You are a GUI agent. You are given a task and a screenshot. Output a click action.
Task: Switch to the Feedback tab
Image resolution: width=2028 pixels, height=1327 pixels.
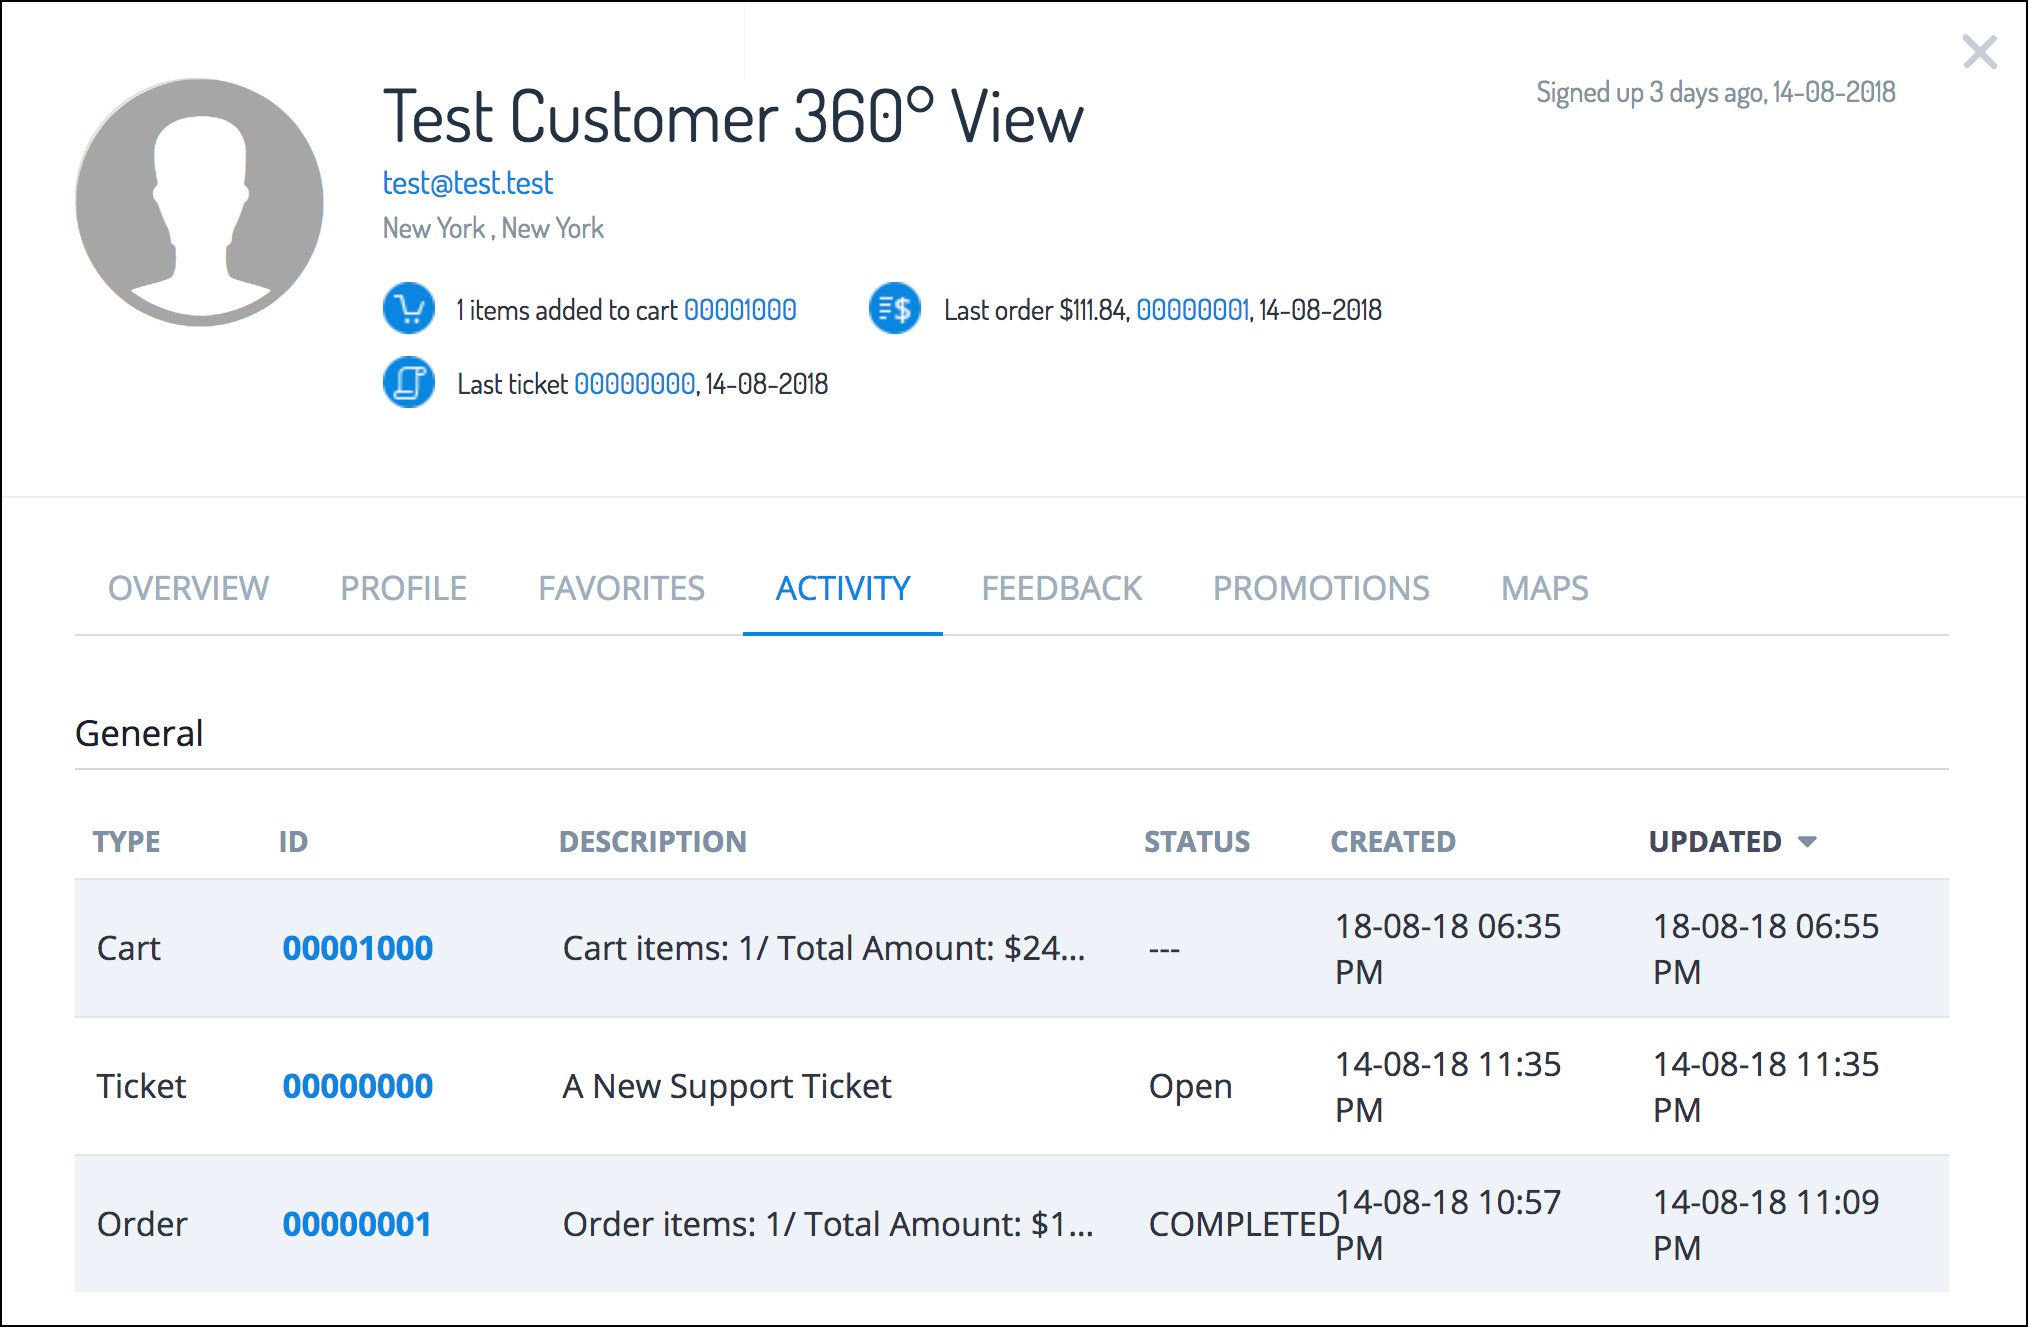click(1061, 588)
